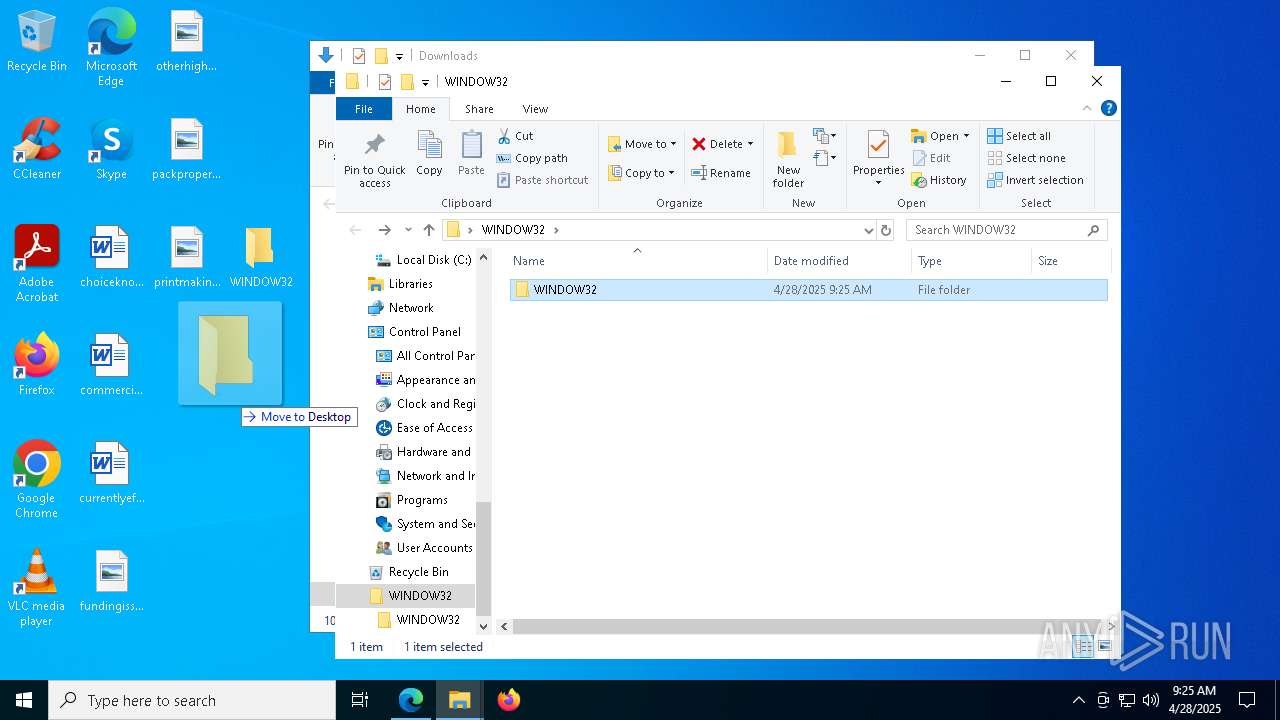Viewport: 1280px width, 720px height.
Task: Click the Paste ribbon button
Action: [471, 153]
